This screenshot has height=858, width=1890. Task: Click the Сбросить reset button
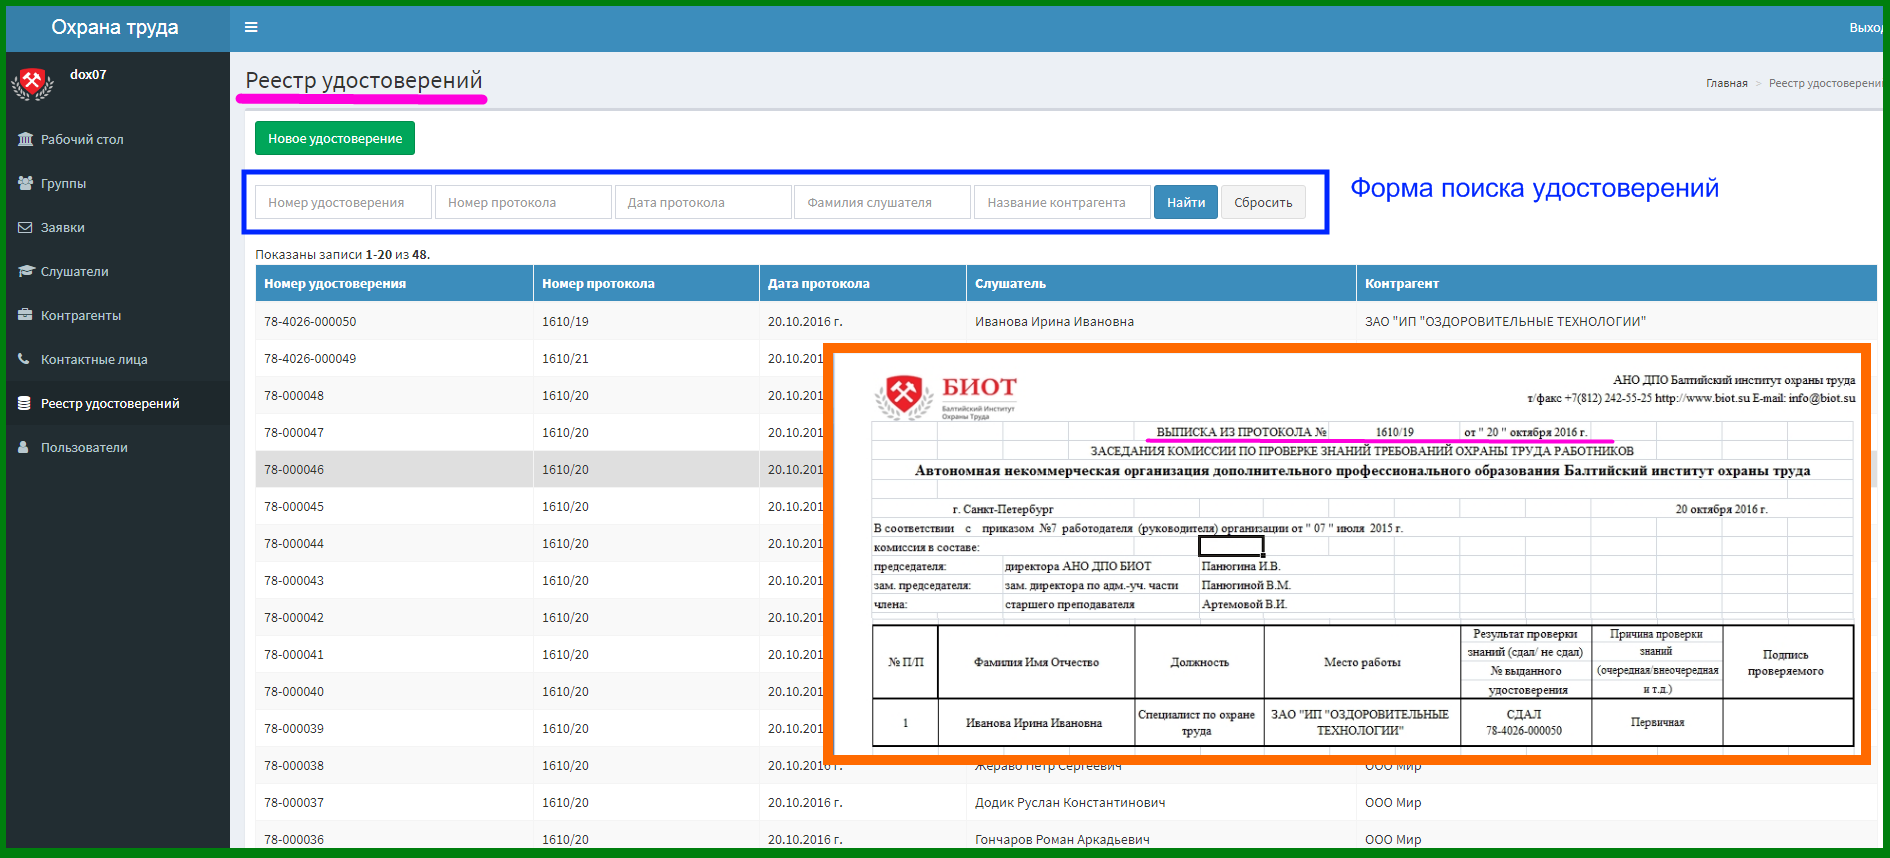tap(1263, 202)
